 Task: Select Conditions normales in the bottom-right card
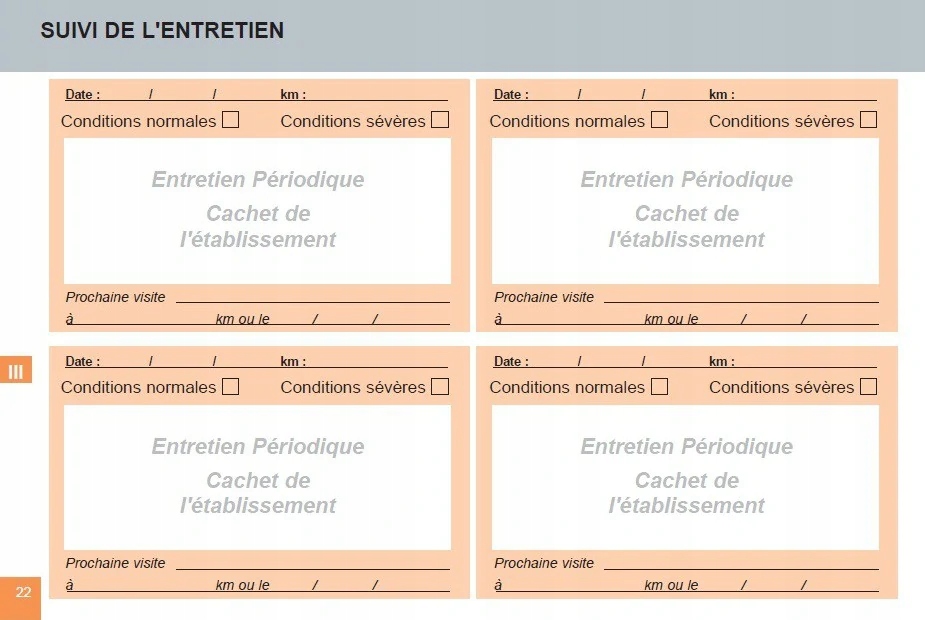pos(659,386)
